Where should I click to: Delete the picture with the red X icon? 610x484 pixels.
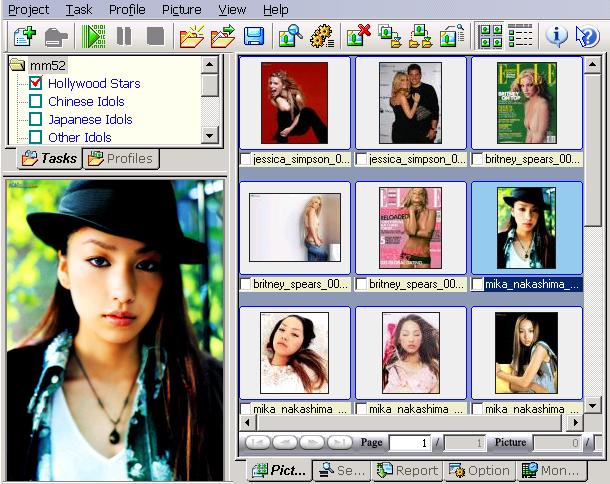pos(358,36)
